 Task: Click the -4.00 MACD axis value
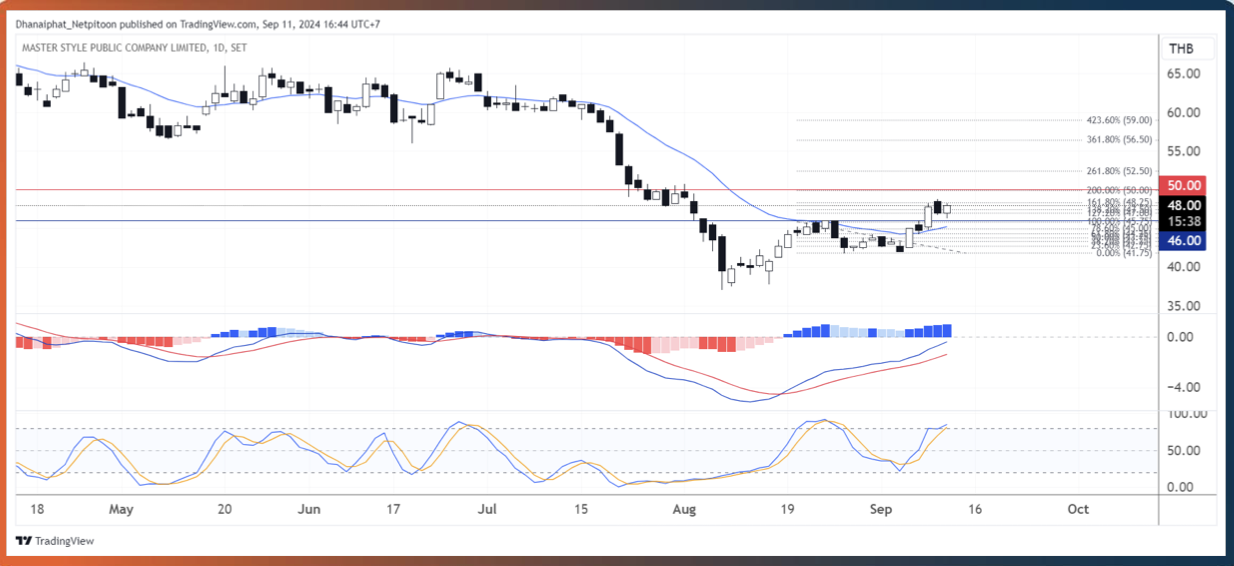click(x=1183, y=388)
